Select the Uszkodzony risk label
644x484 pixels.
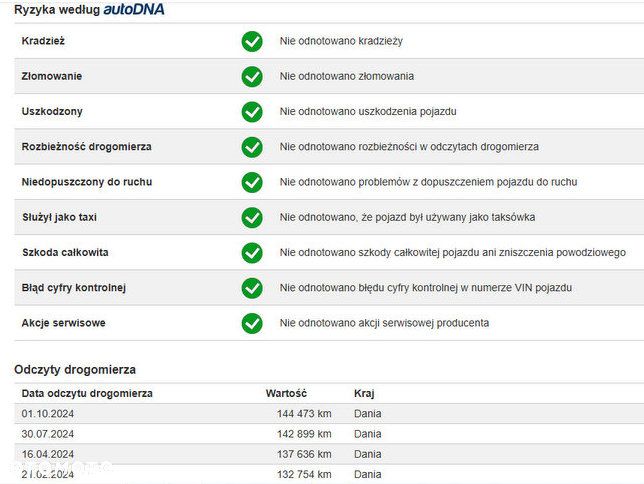point(52,112)
